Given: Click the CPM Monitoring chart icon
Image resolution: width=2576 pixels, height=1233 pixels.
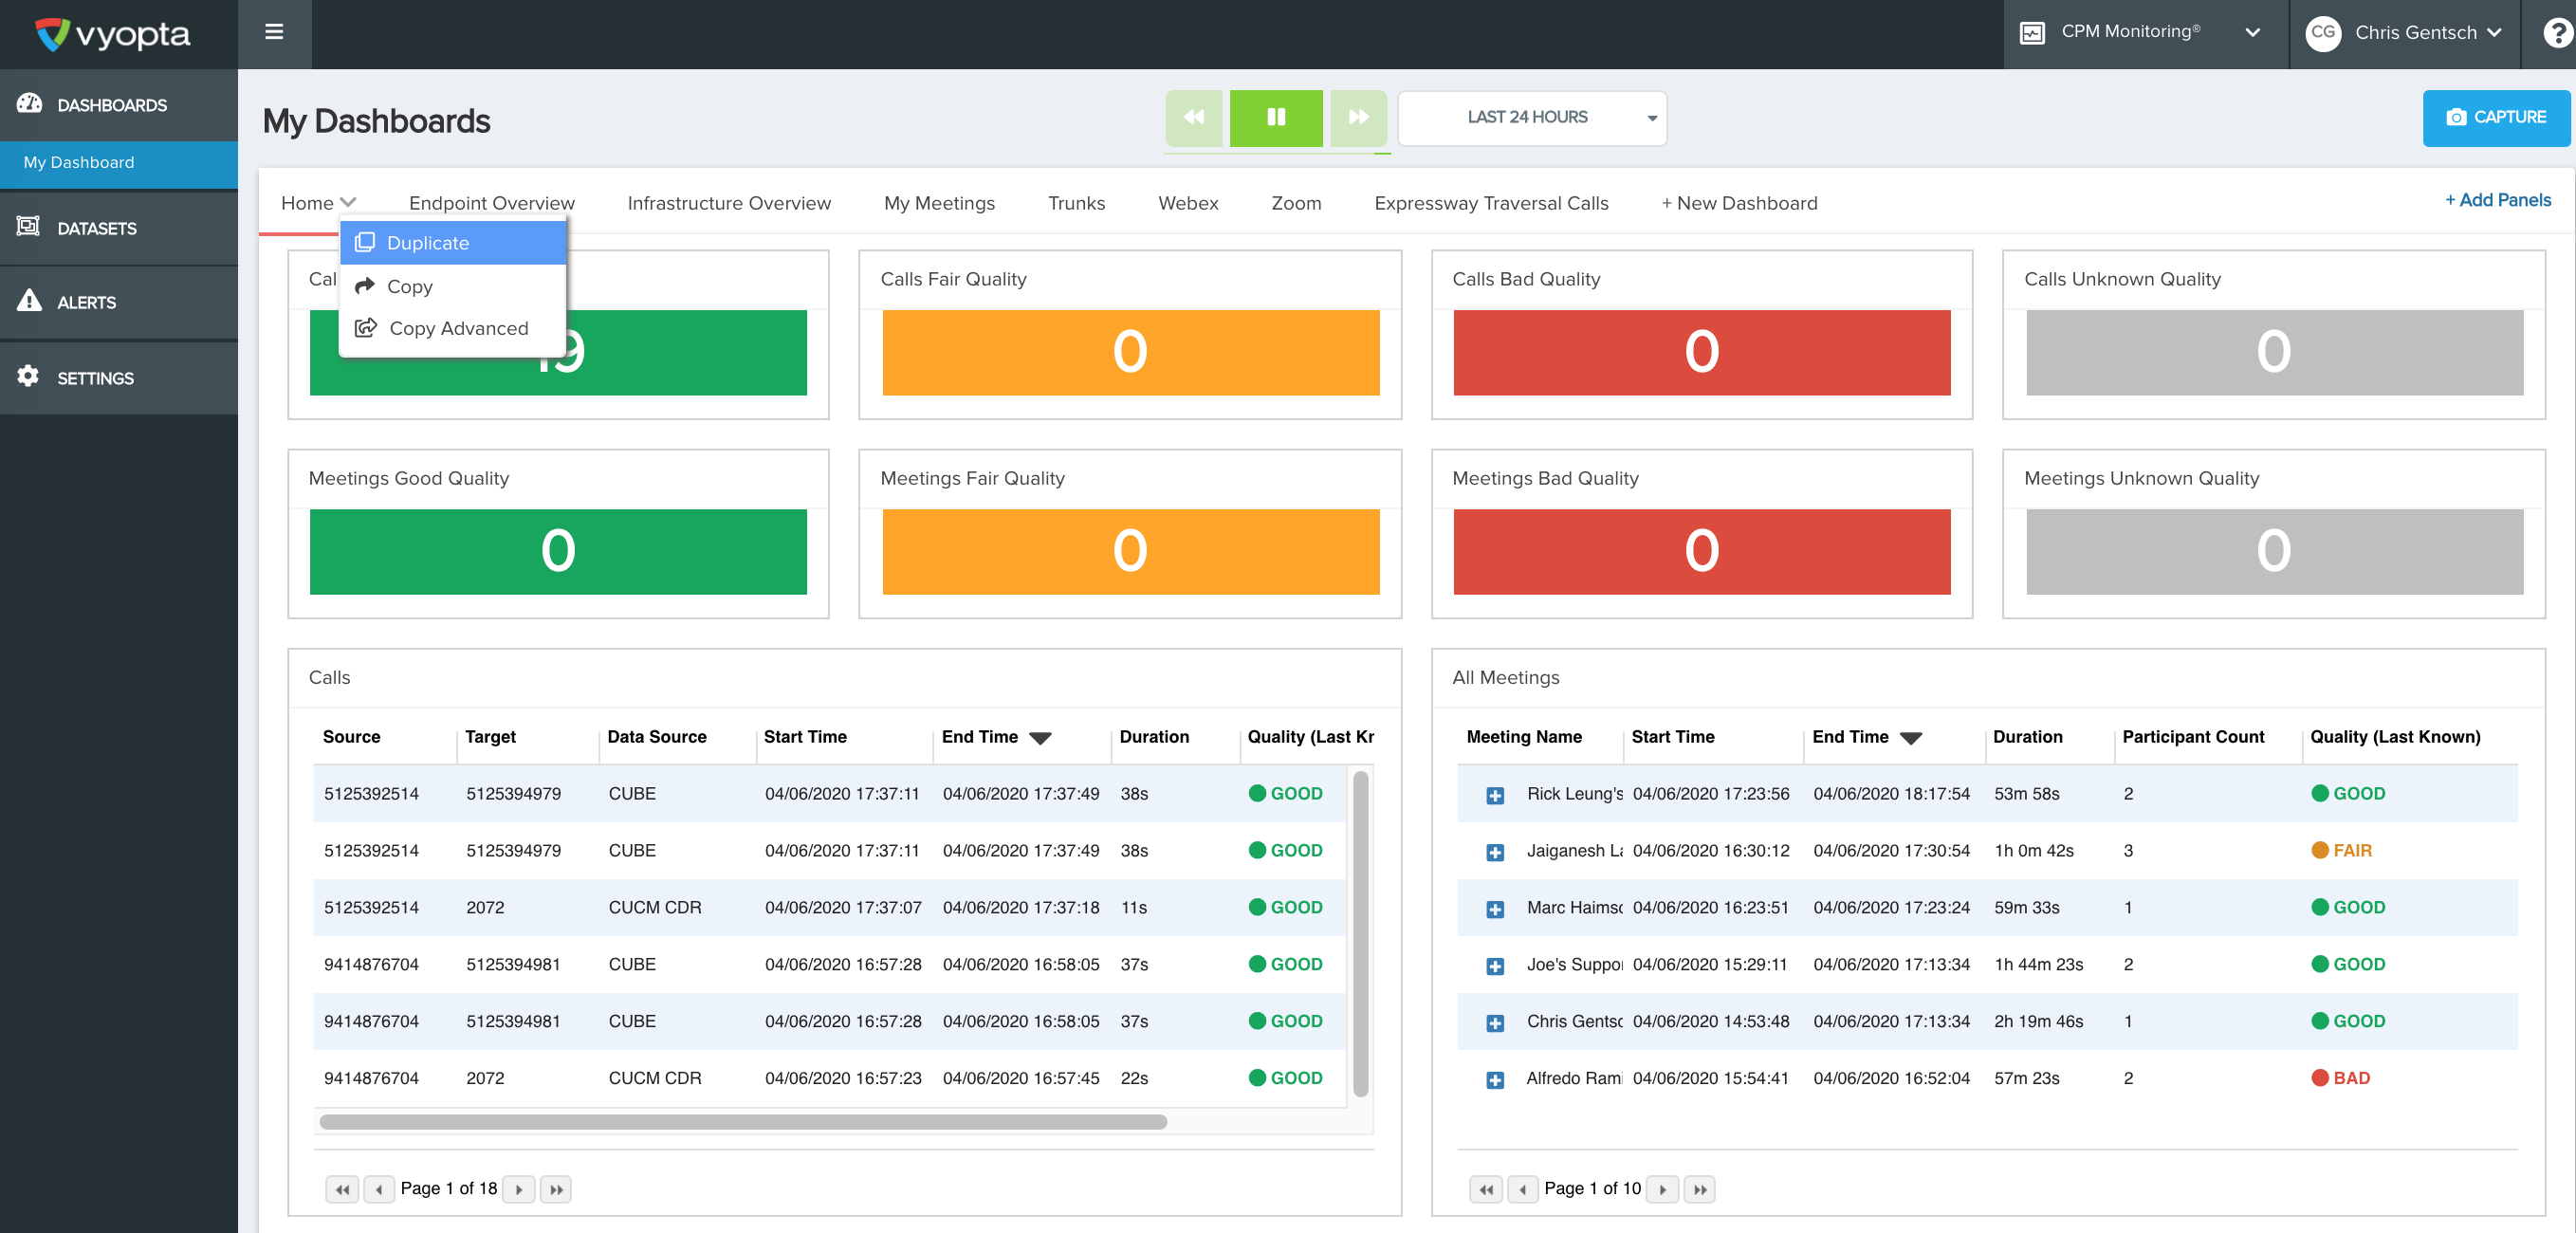Looking at the screenshot, I should [x=2031, y=33].
